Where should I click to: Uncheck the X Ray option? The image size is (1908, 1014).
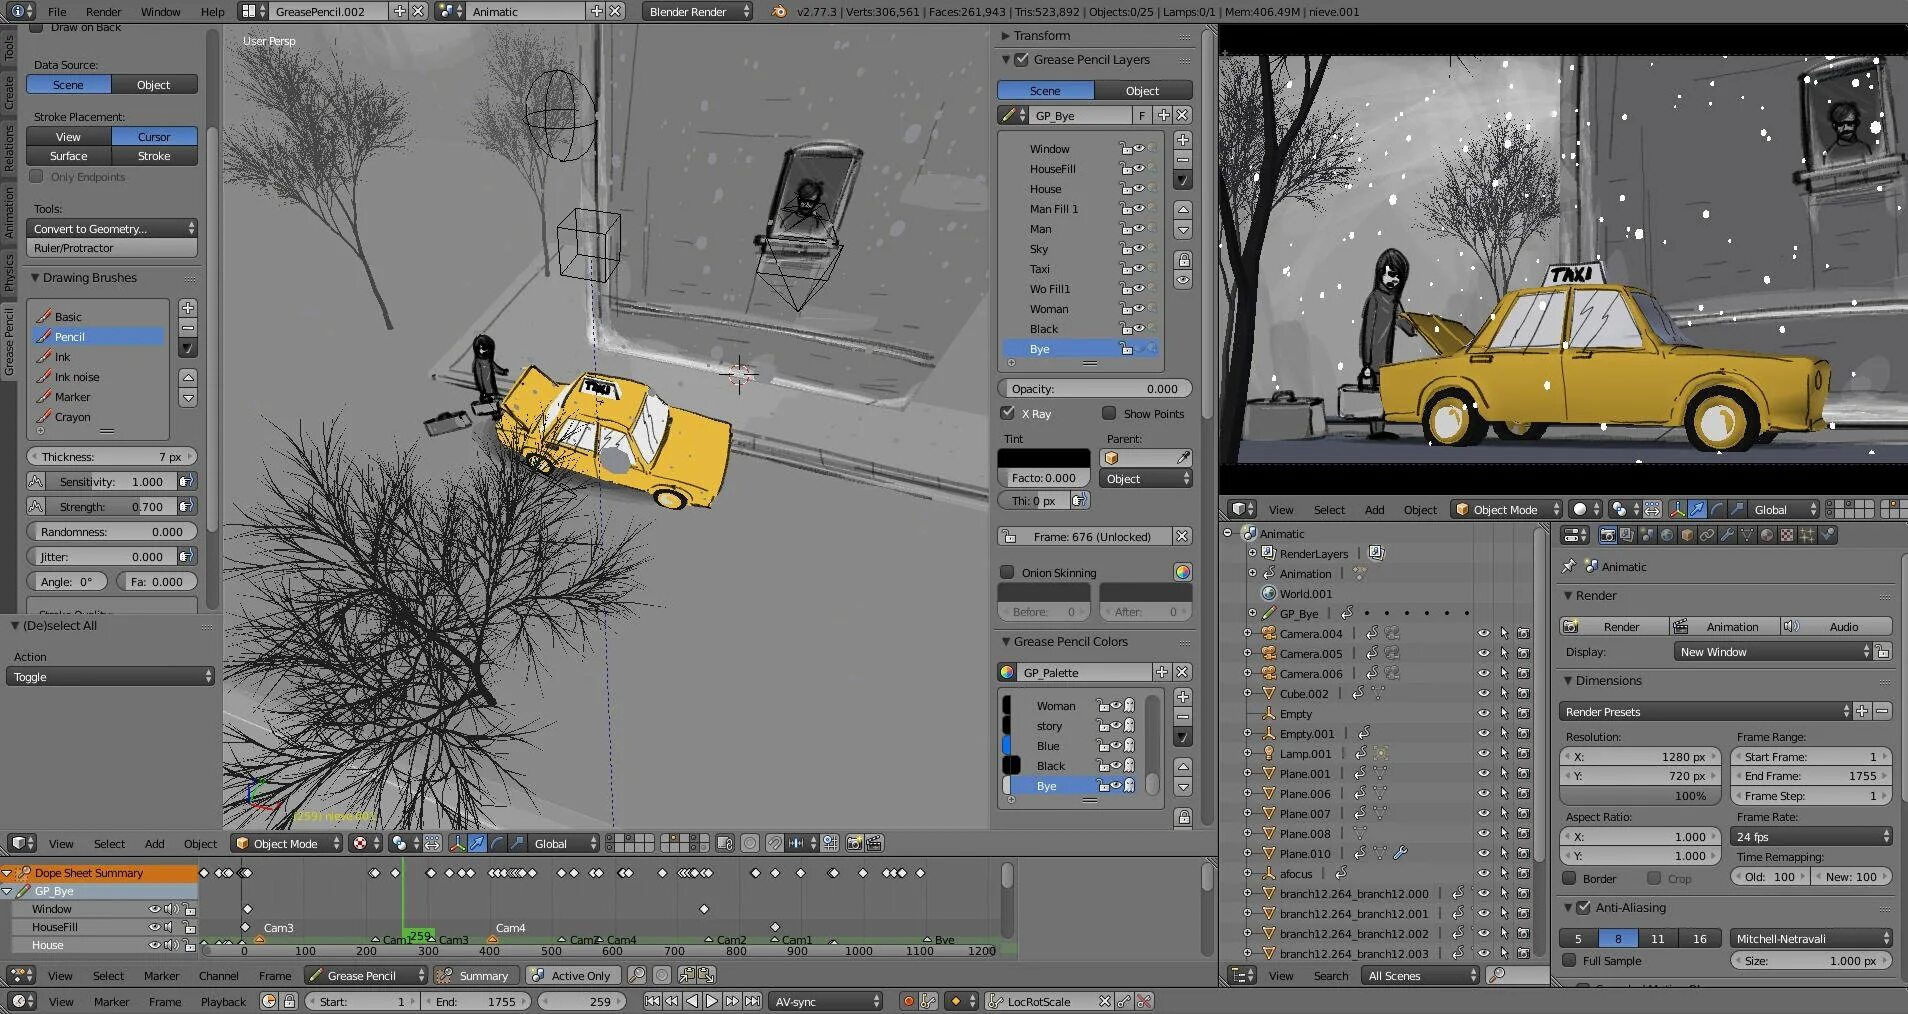click(x=1007, y=413)
